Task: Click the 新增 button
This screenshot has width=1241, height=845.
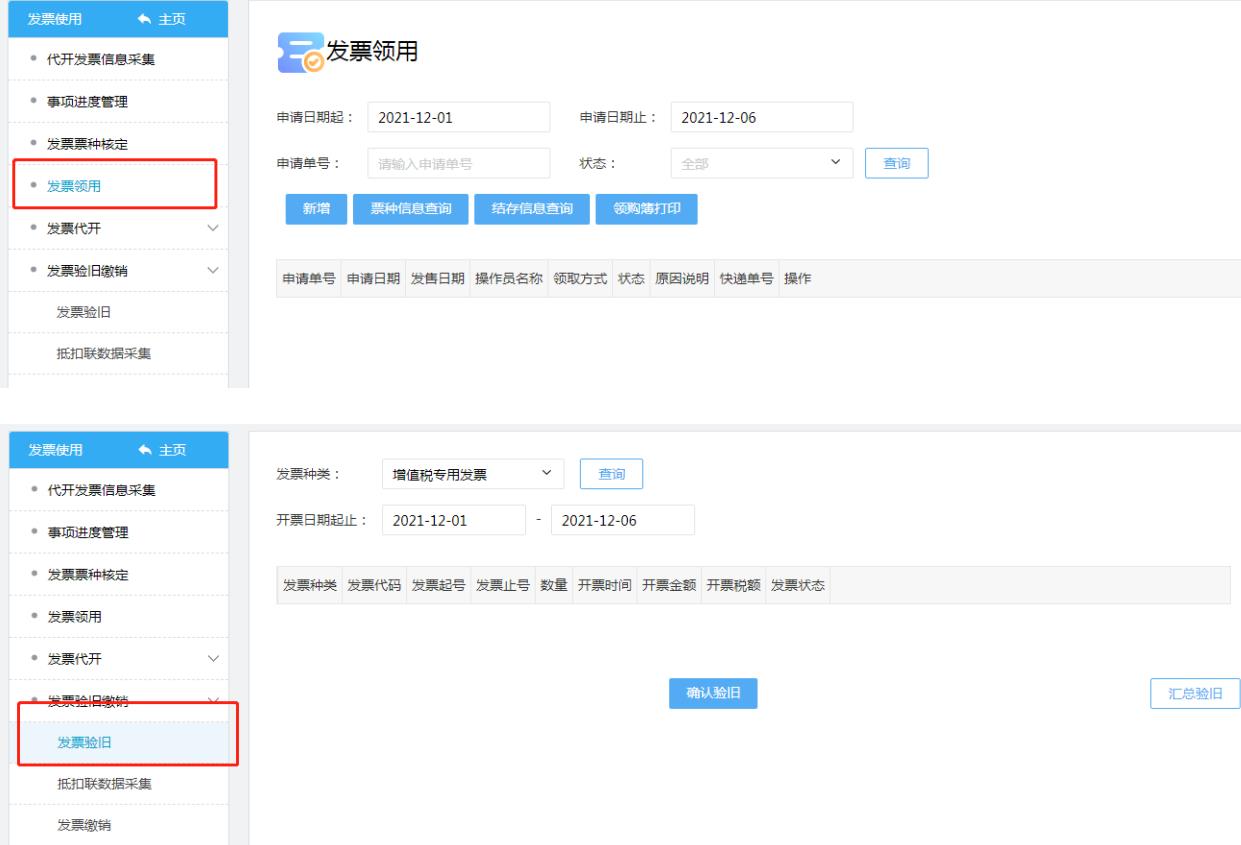Action: pyautogui.click(x=316, y=209)
